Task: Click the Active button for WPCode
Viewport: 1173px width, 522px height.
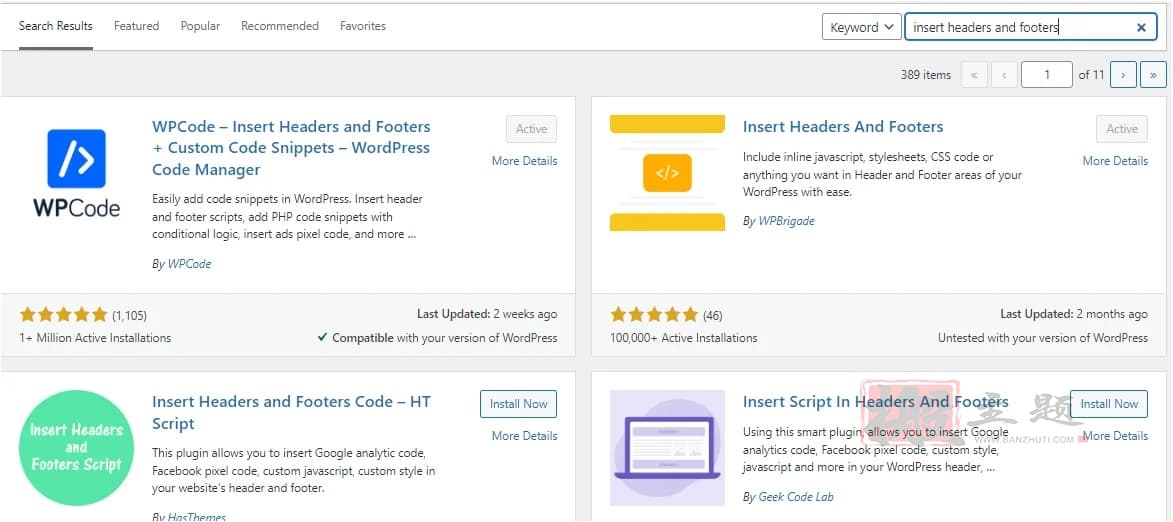Action: pyautogui.click(x=531, y=129)
